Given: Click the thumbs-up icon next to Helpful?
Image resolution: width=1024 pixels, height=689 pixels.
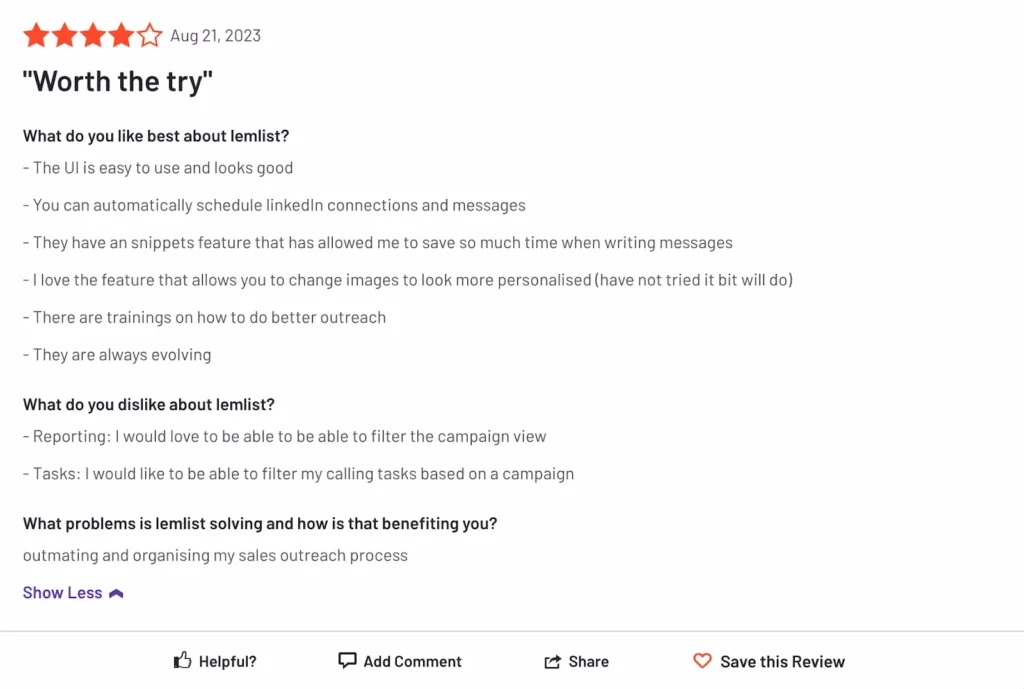Looking at the screenshot, I should [x=182, y=660].
